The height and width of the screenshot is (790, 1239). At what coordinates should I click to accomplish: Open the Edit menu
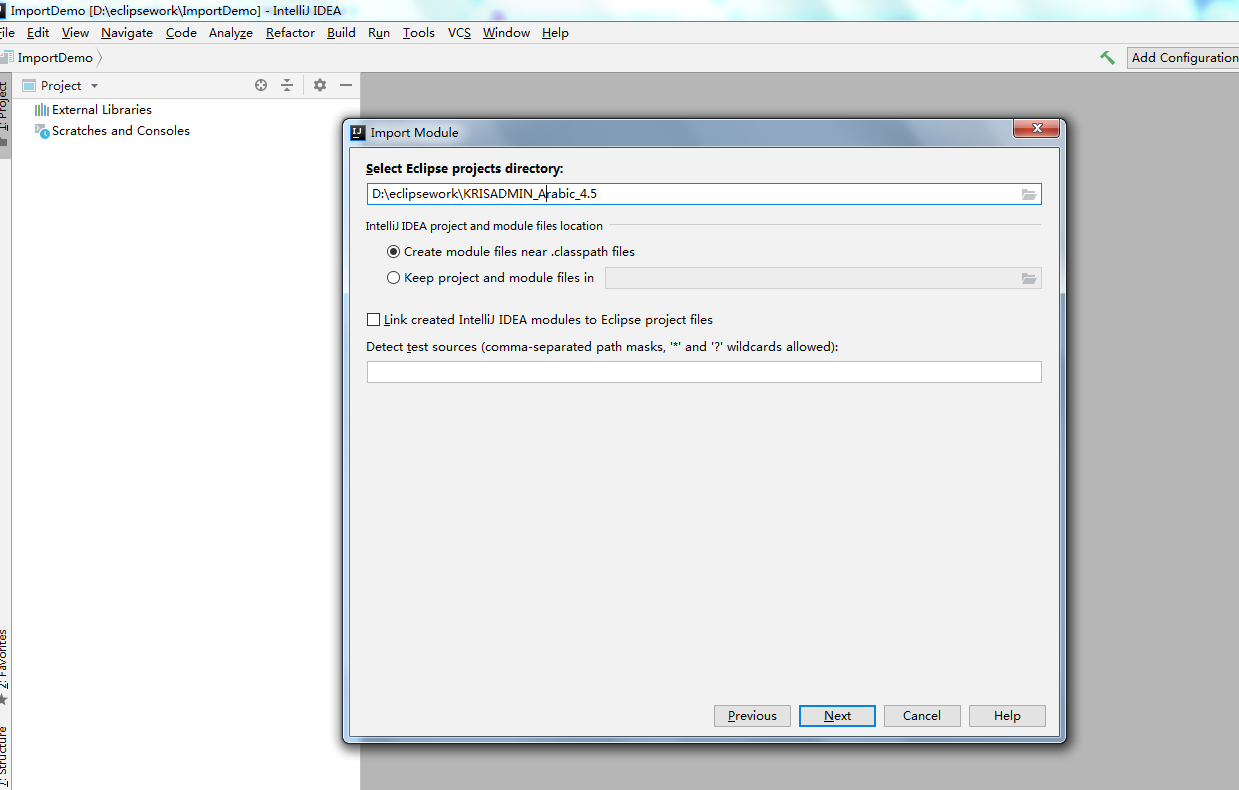click(38, 33)
